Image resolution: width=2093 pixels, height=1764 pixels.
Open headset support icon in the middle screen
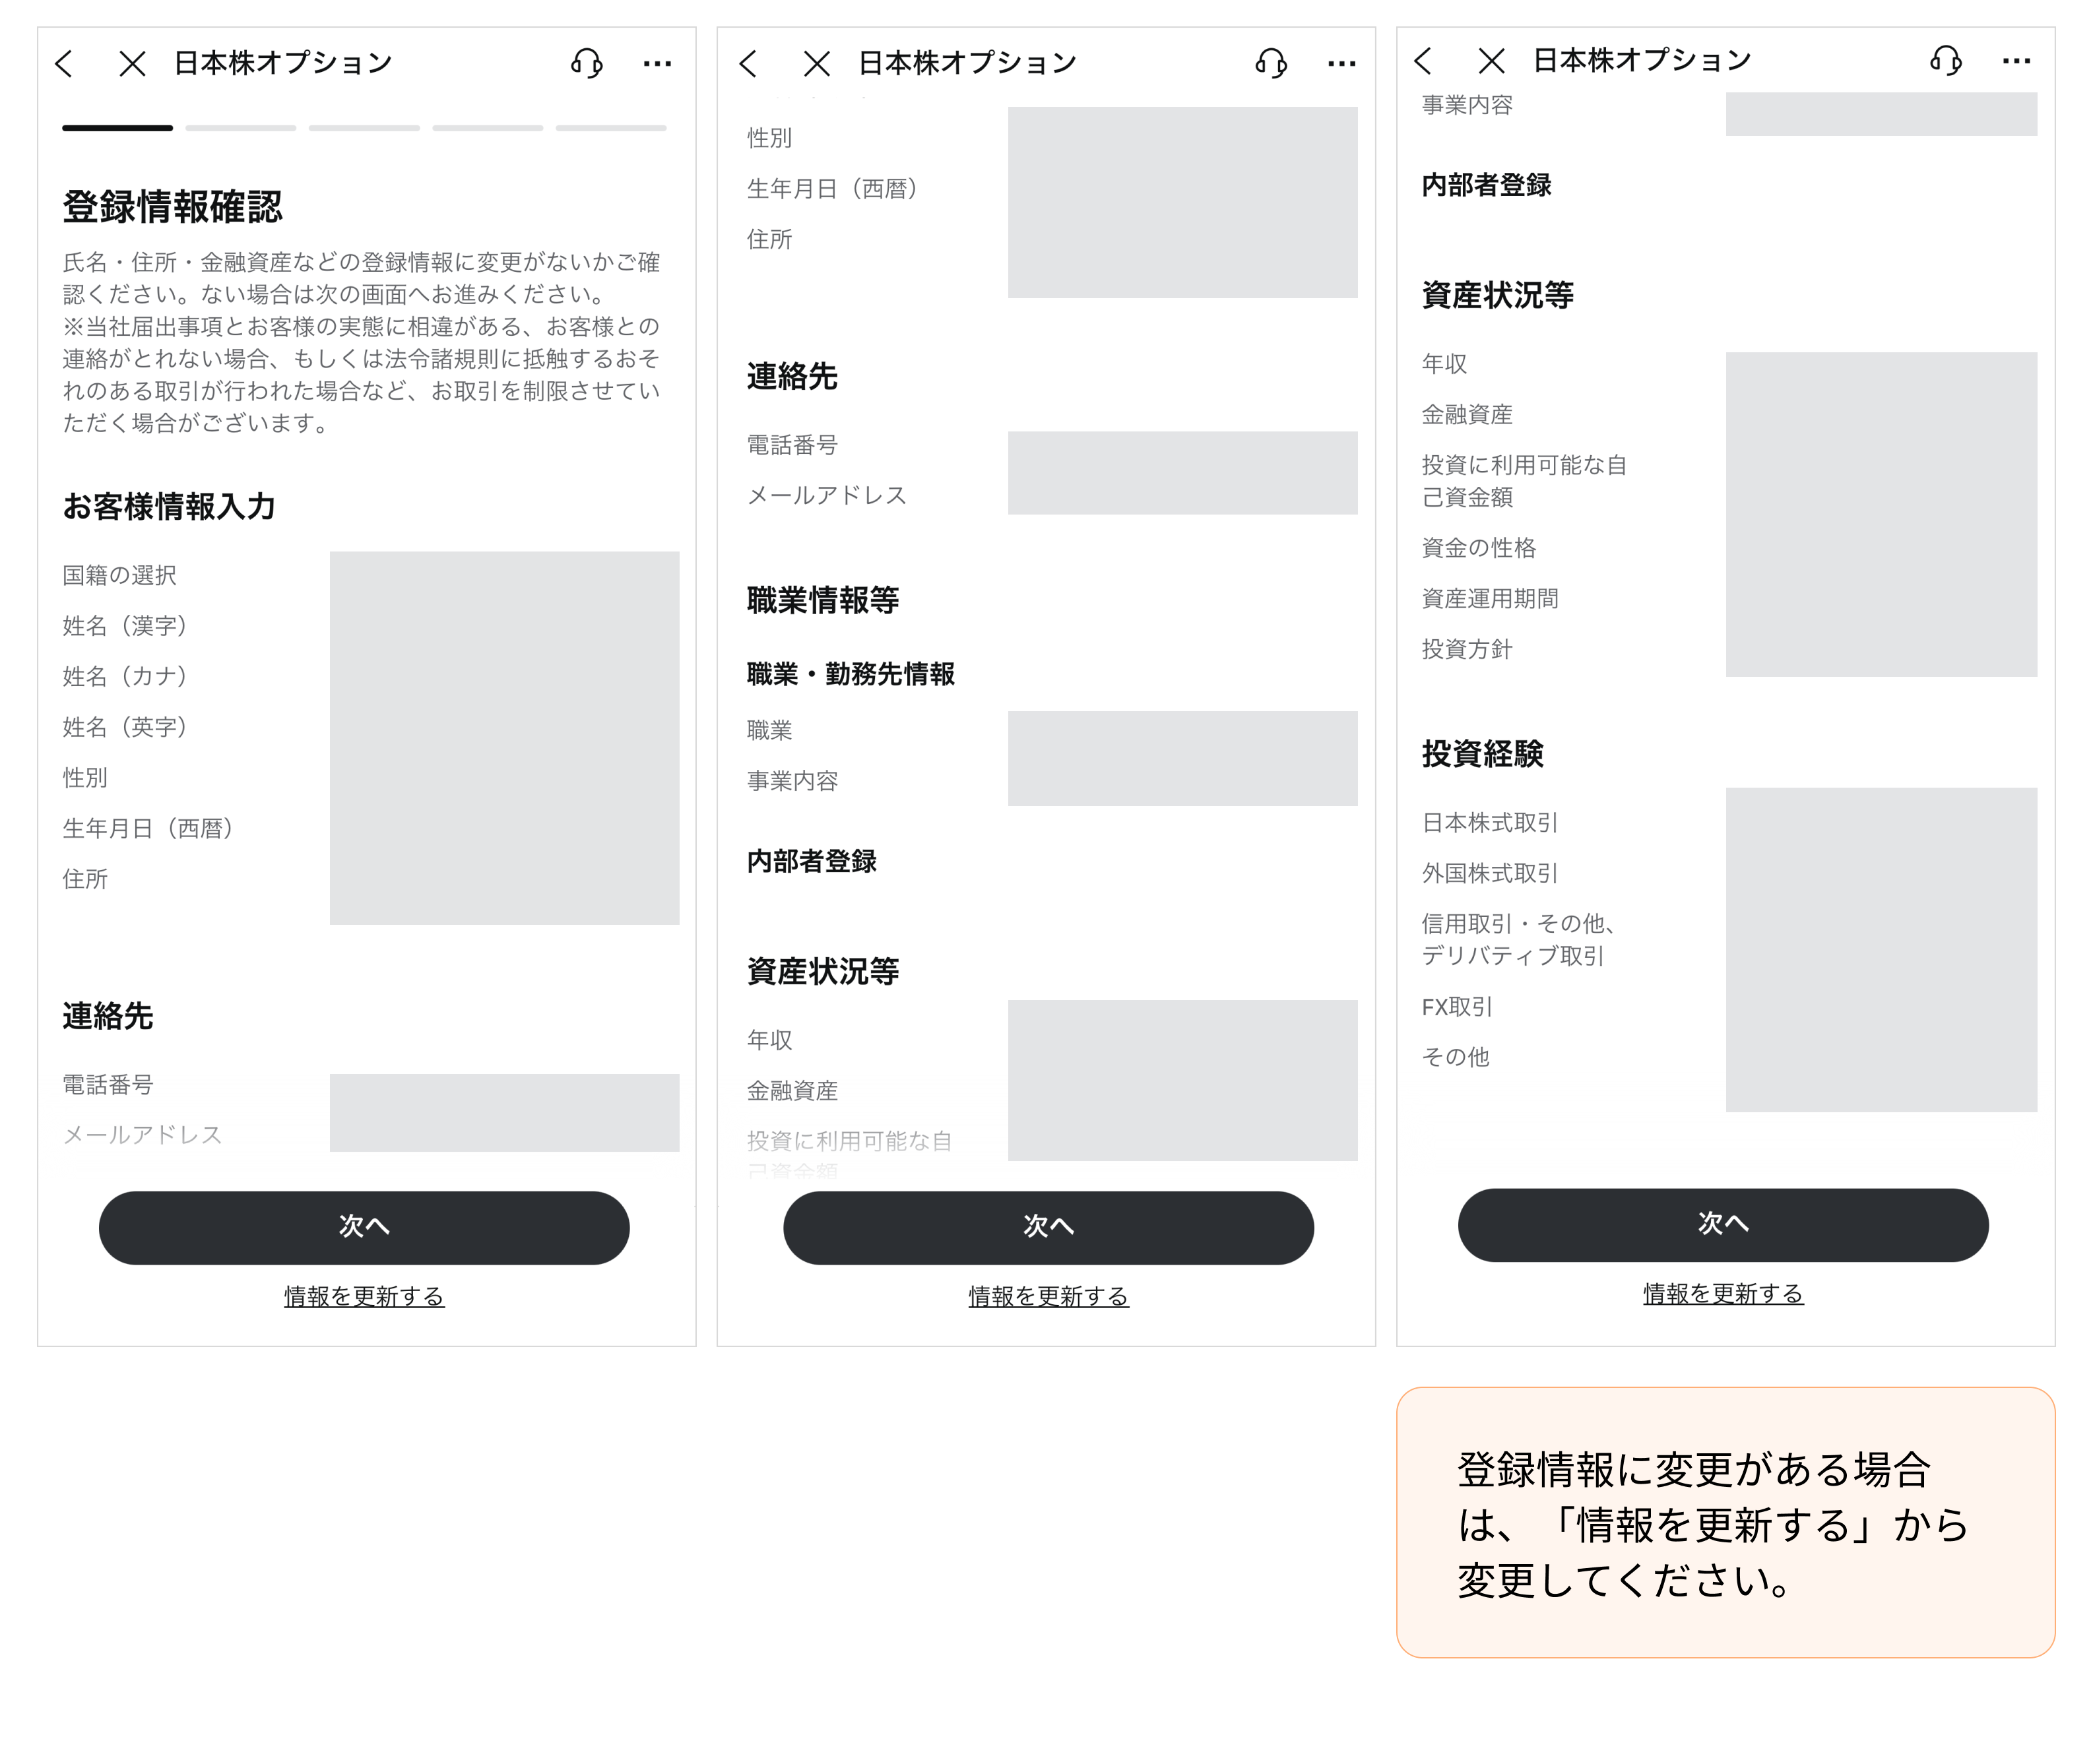coord(1271,64)
